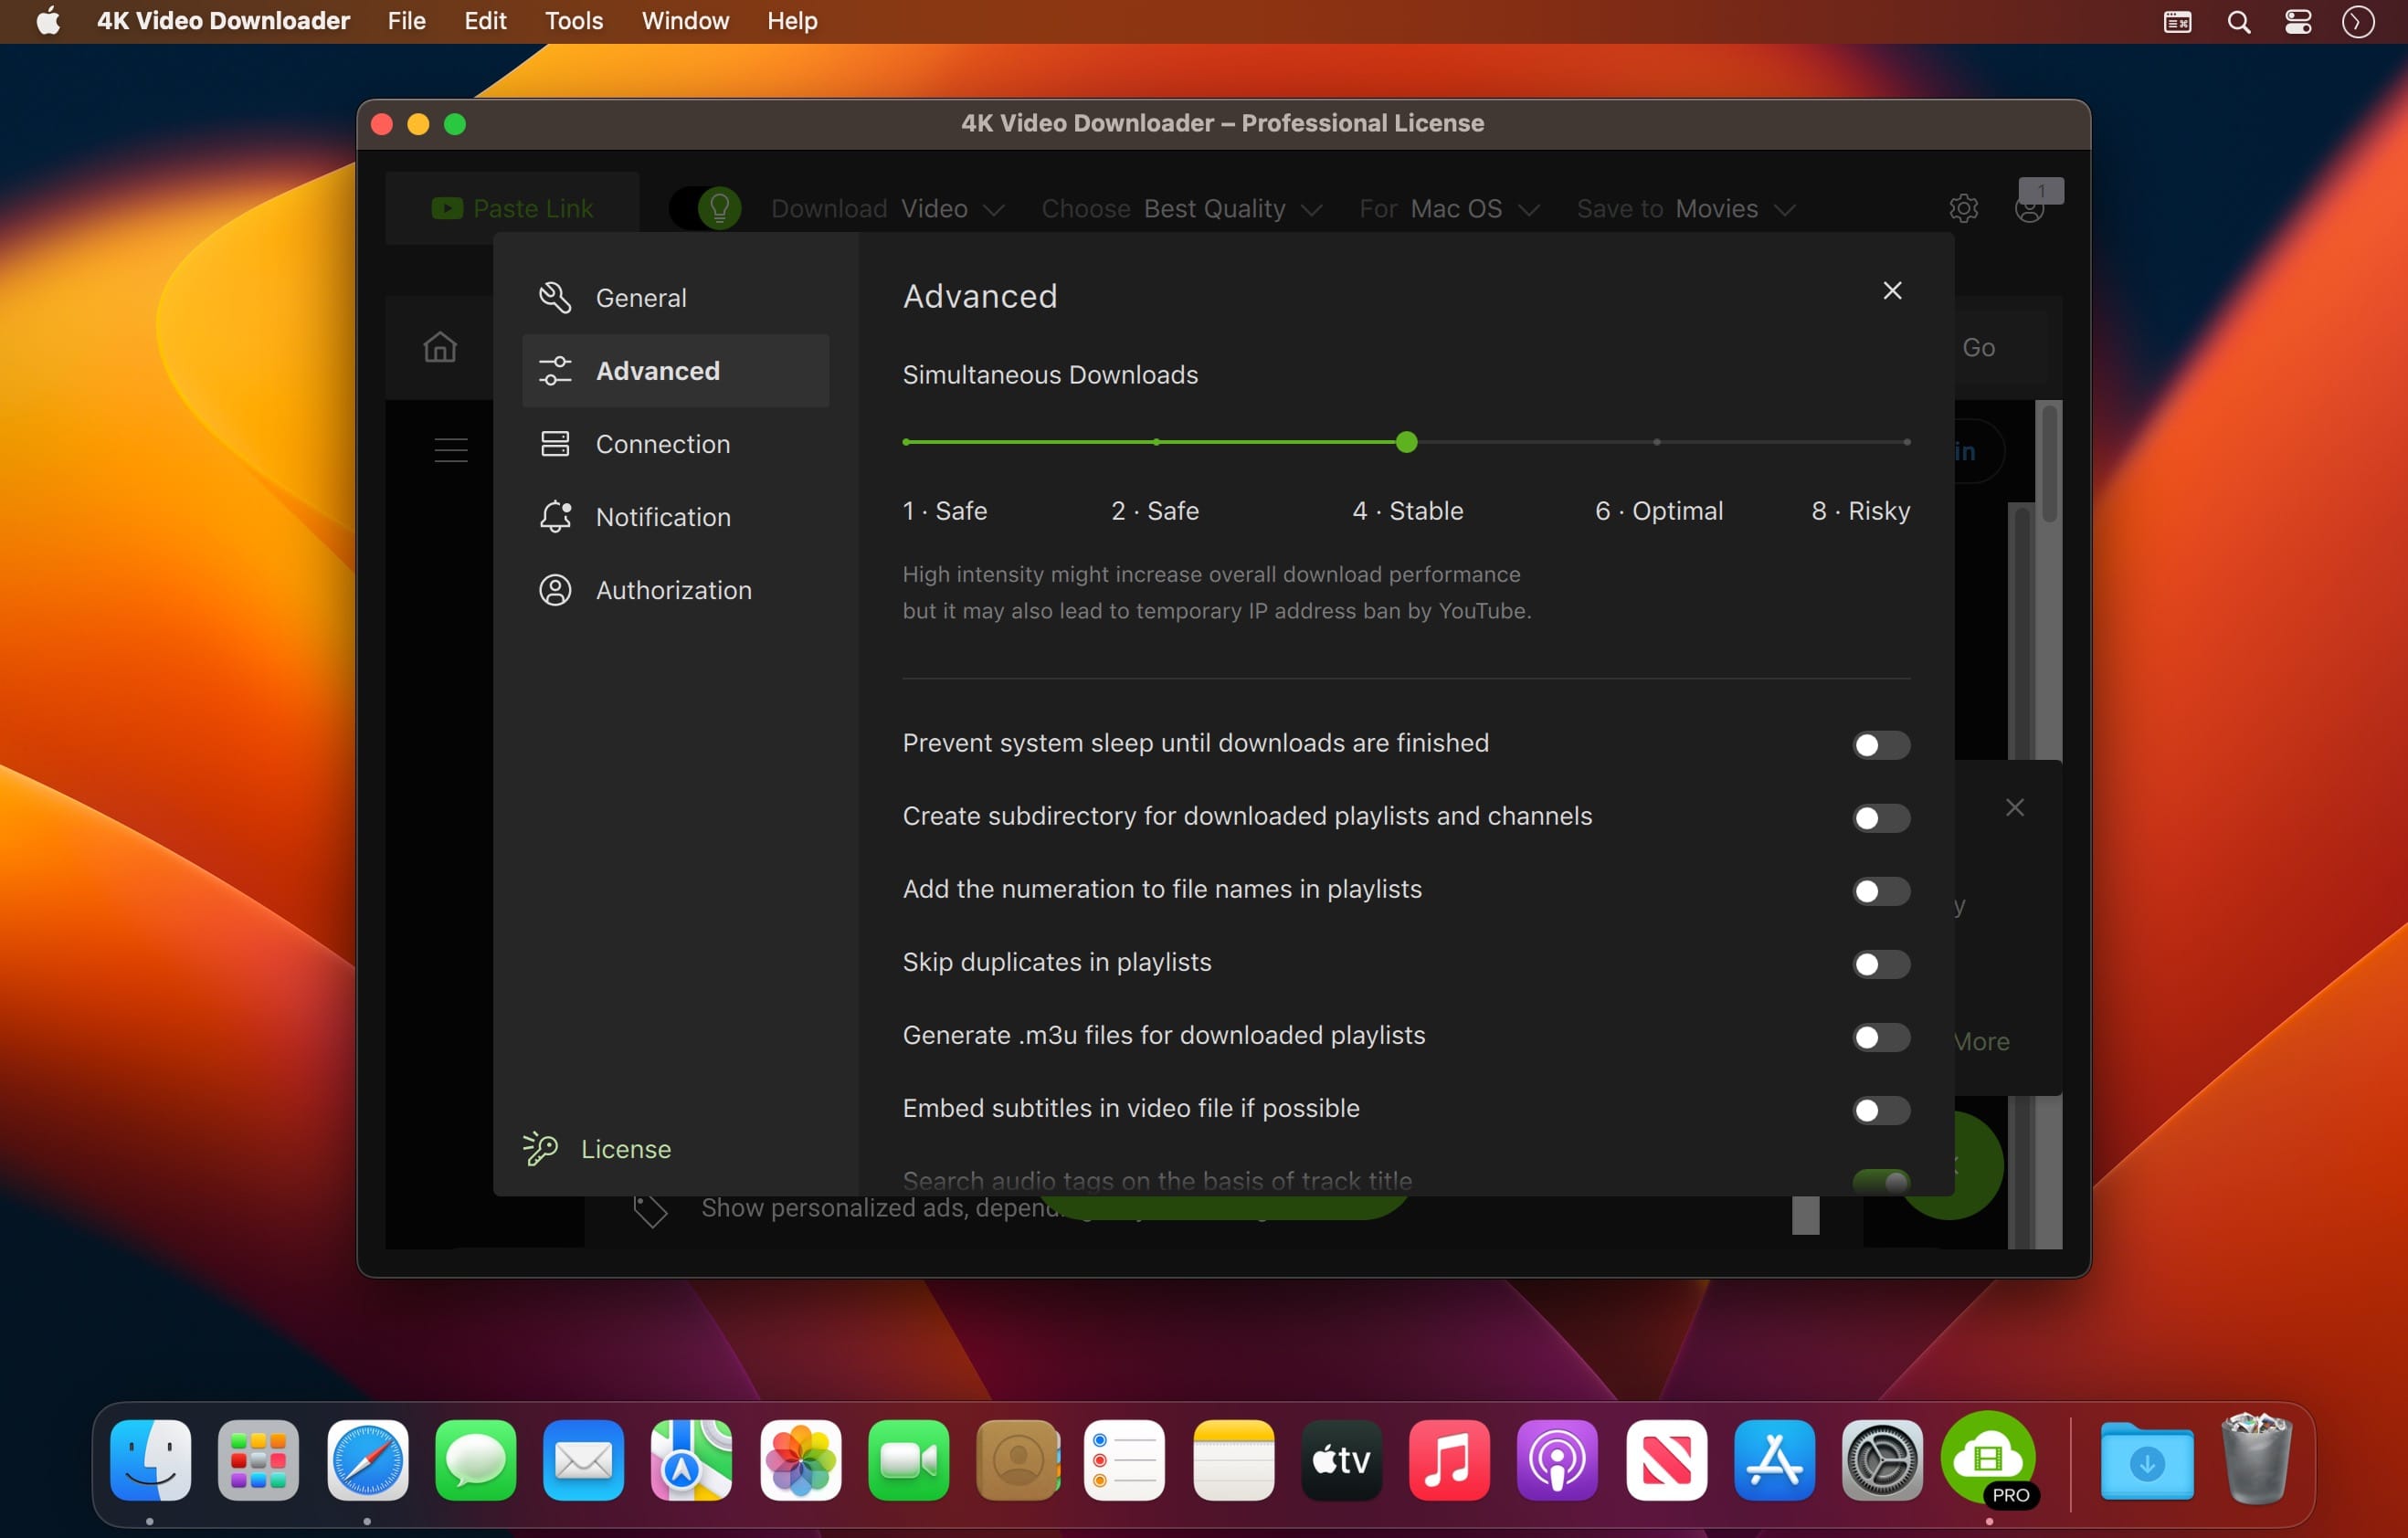The image size is (2408, 1538).
Task: Click the smart download mode icon
Action: click(718, 207)
